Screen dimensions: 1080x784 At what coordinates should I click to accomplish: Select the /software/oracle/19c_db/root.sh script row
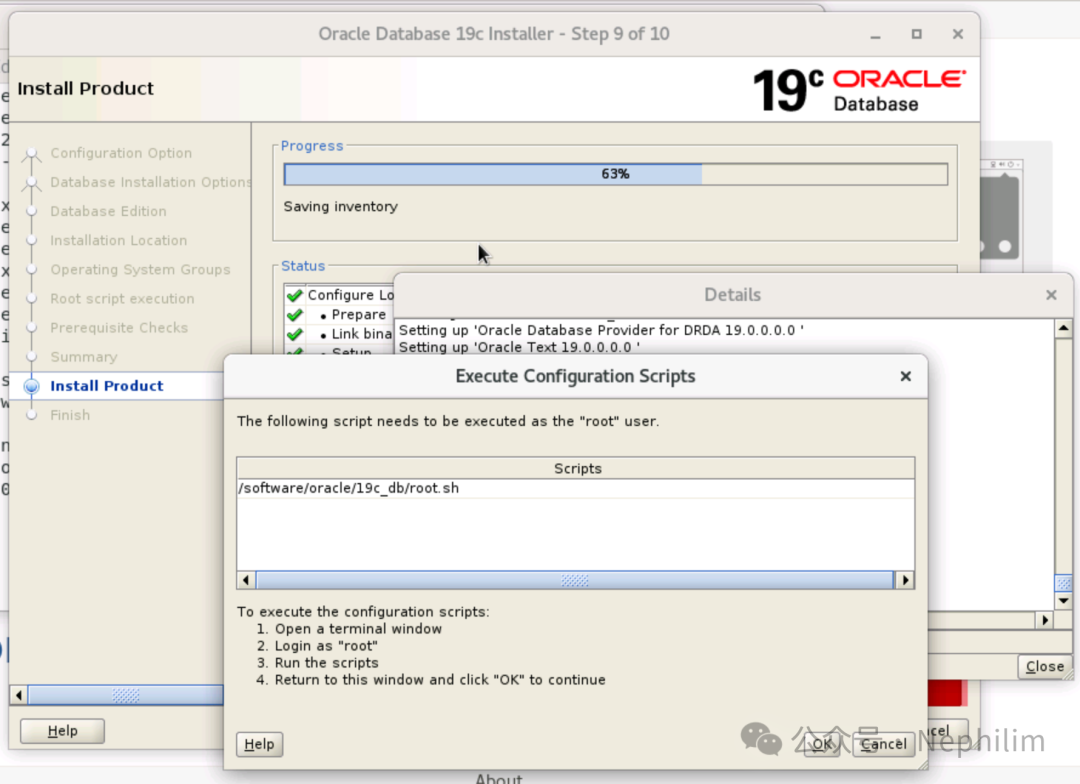[x=576, y=488]
